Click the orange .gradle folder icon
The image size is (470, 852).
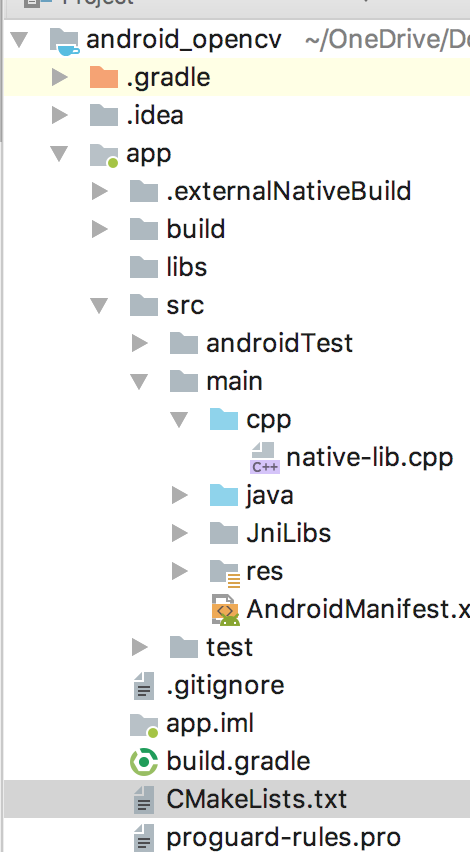104,77
